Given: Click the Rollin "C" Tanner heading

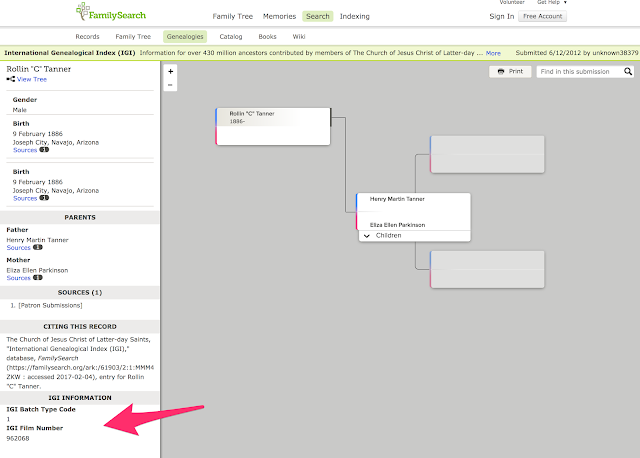Looking at the screenshot, I should [38, 69].
